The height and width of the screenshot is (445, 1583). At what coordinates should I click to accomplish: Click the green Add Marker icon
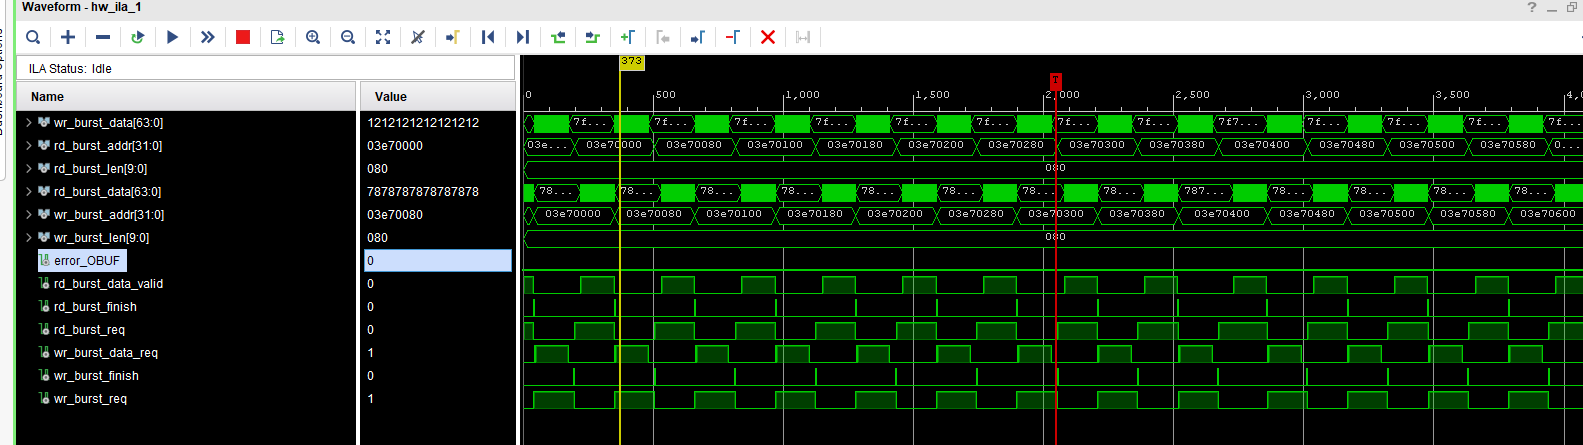pos(627,37)
